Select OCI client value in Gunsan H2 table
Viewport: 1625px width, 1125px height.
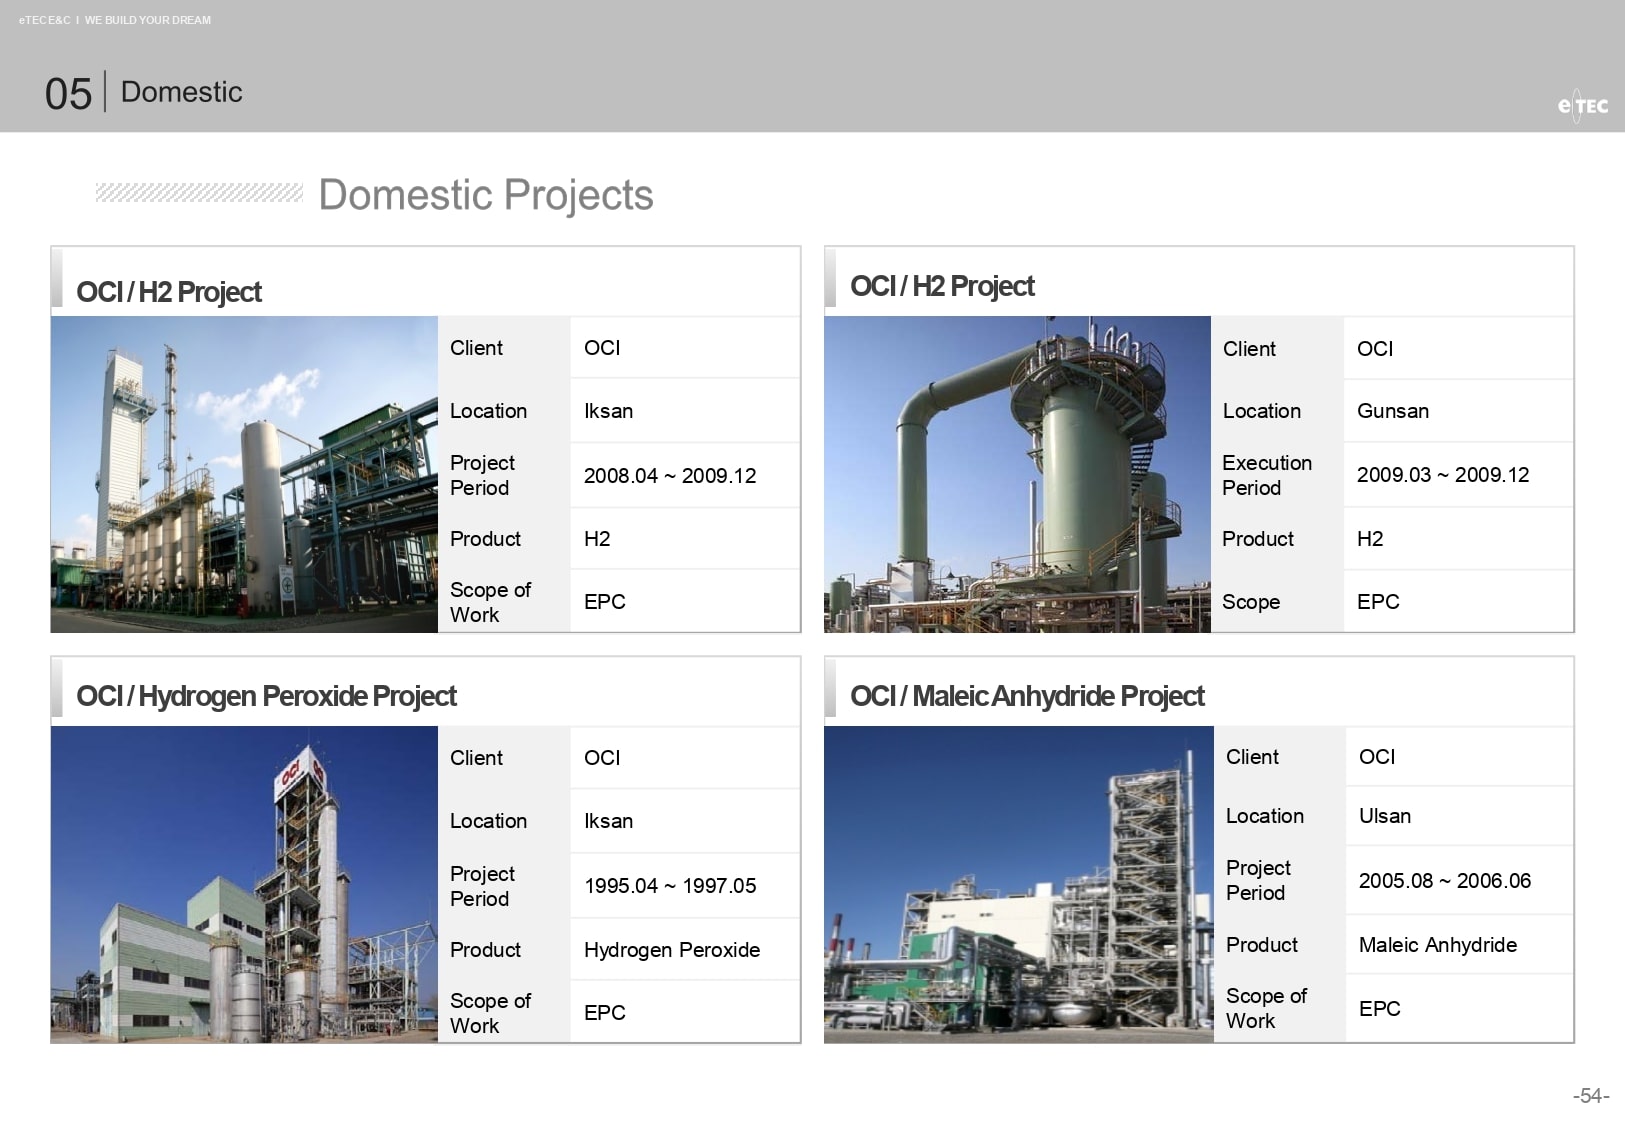pos(1375,349)
